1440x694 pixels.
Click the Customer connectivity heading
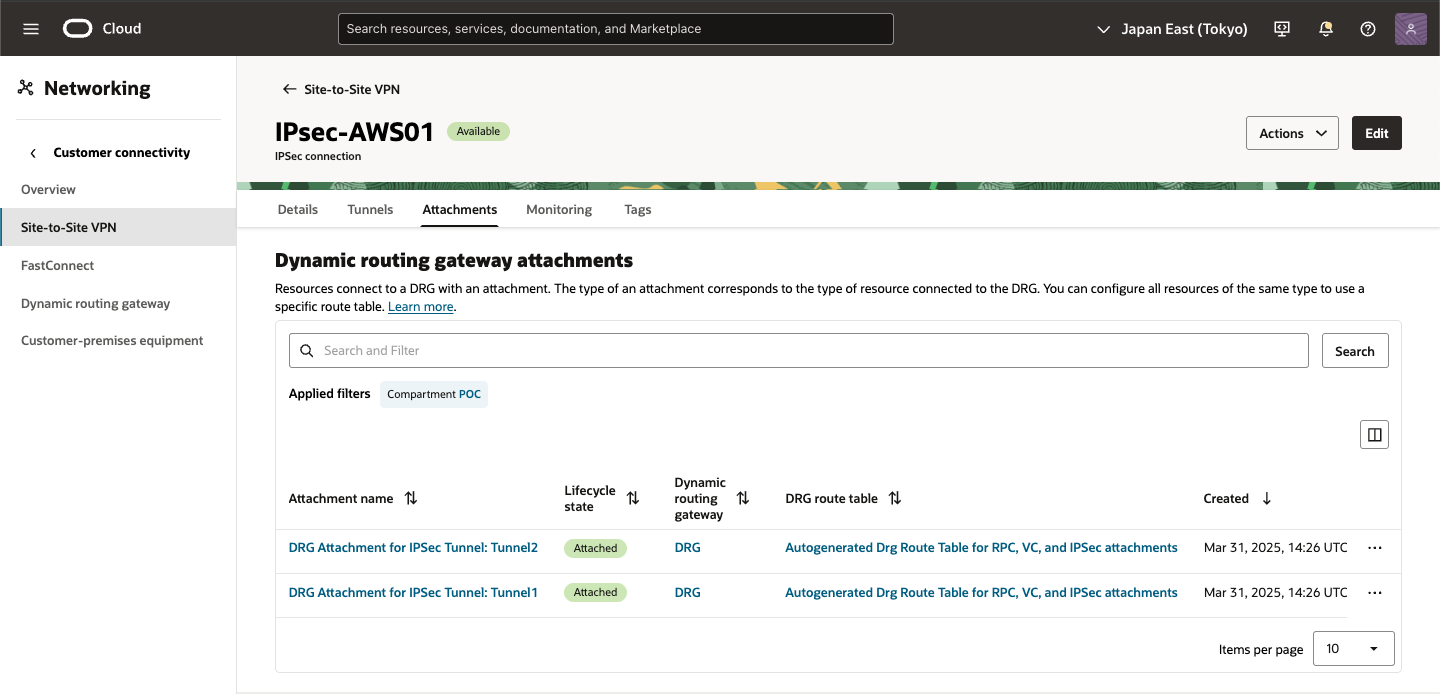click(x=122, y=153)
